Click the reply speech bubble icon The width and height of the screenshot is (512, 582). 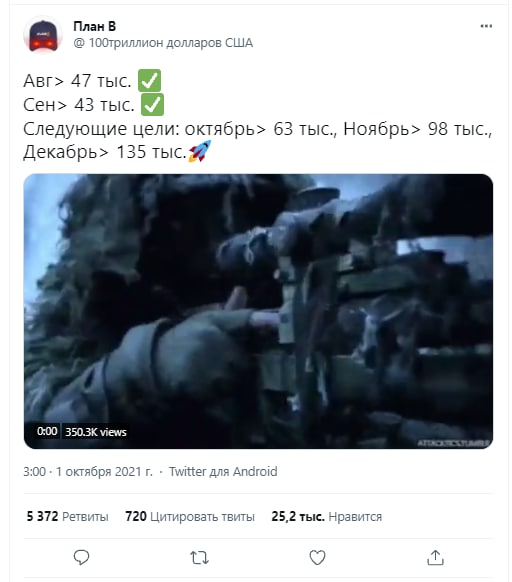81,558
